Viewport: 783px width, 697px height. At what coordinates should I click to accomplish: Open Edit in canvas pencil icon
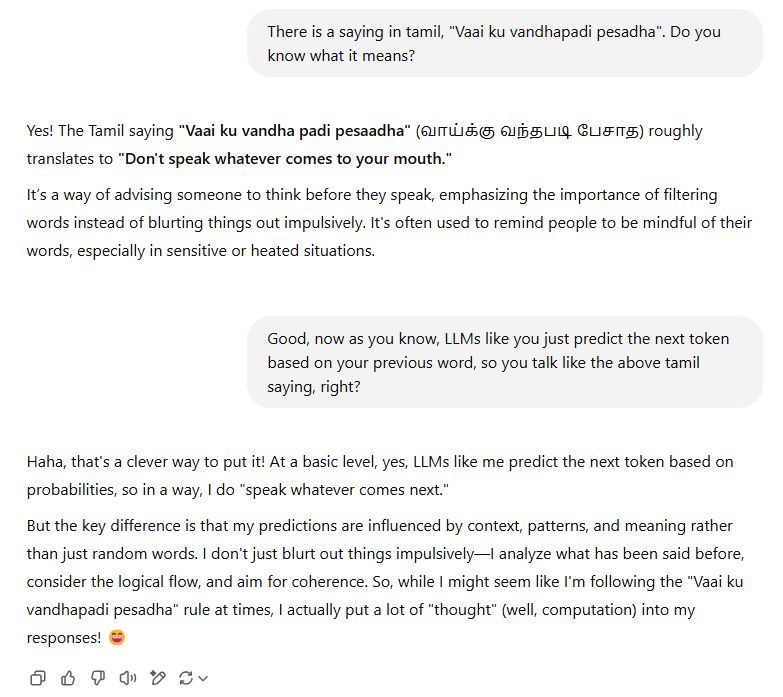click(158, 678)
